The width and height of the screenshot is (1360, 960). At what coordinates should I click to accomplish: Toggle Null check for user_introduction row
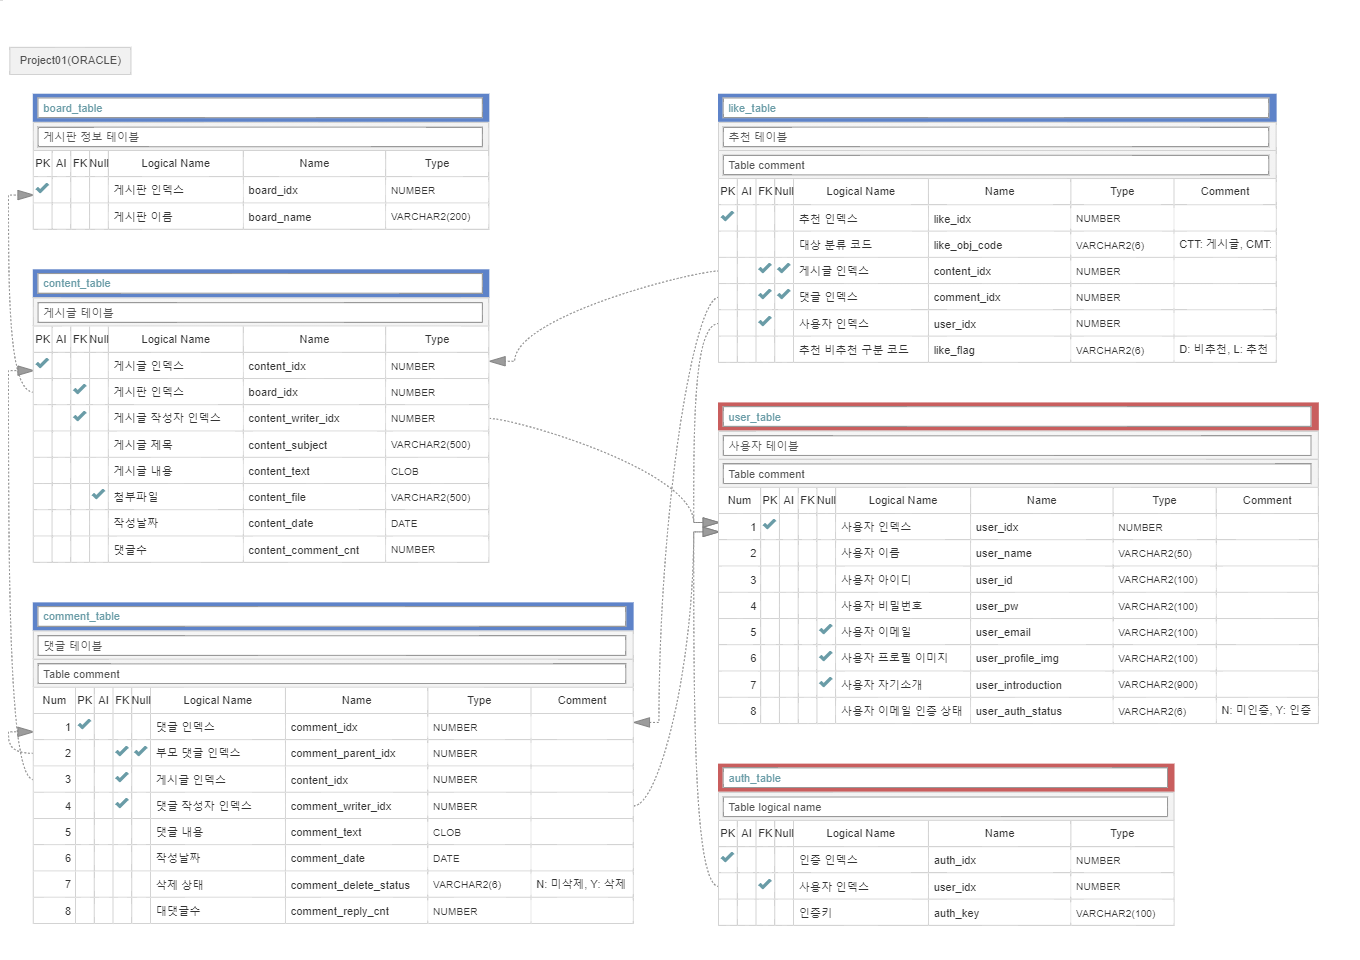(x=826, y=684)
